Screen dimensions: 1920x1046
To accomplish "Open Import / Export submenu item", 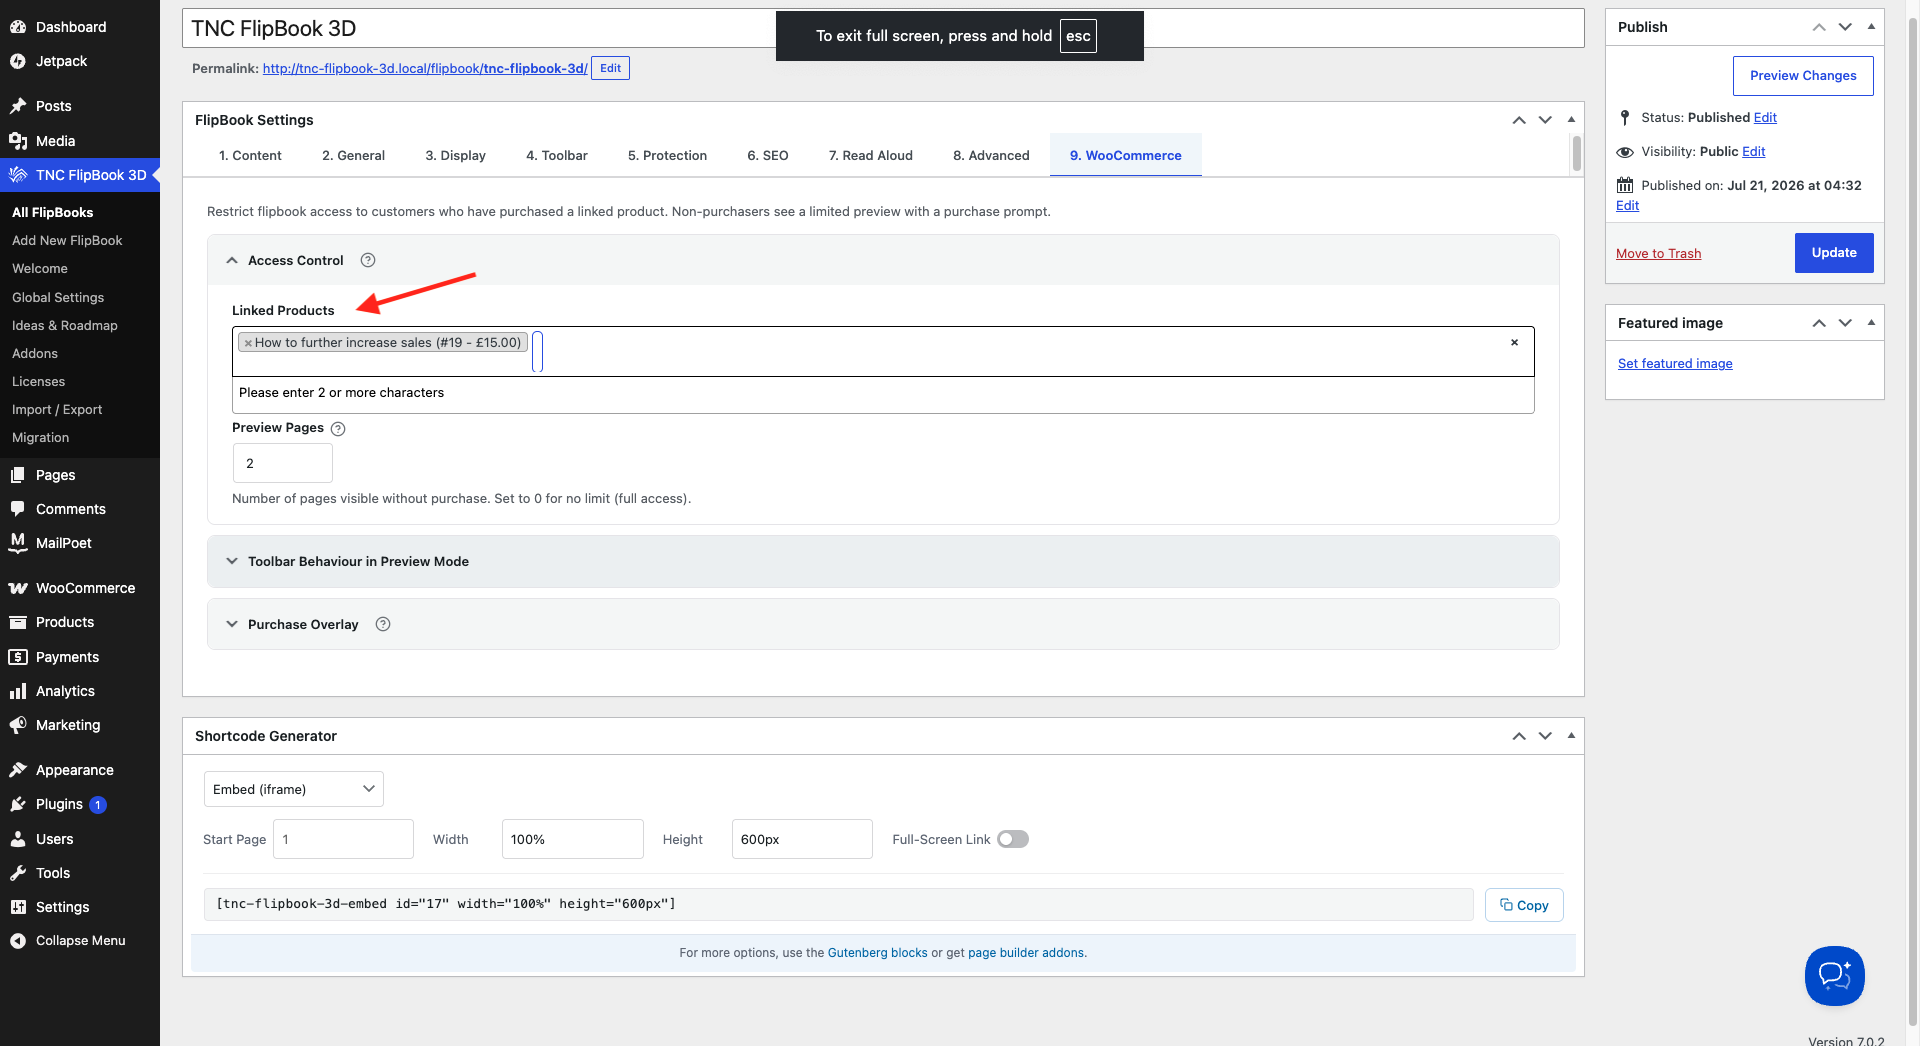I will click(x=57, y=409).
